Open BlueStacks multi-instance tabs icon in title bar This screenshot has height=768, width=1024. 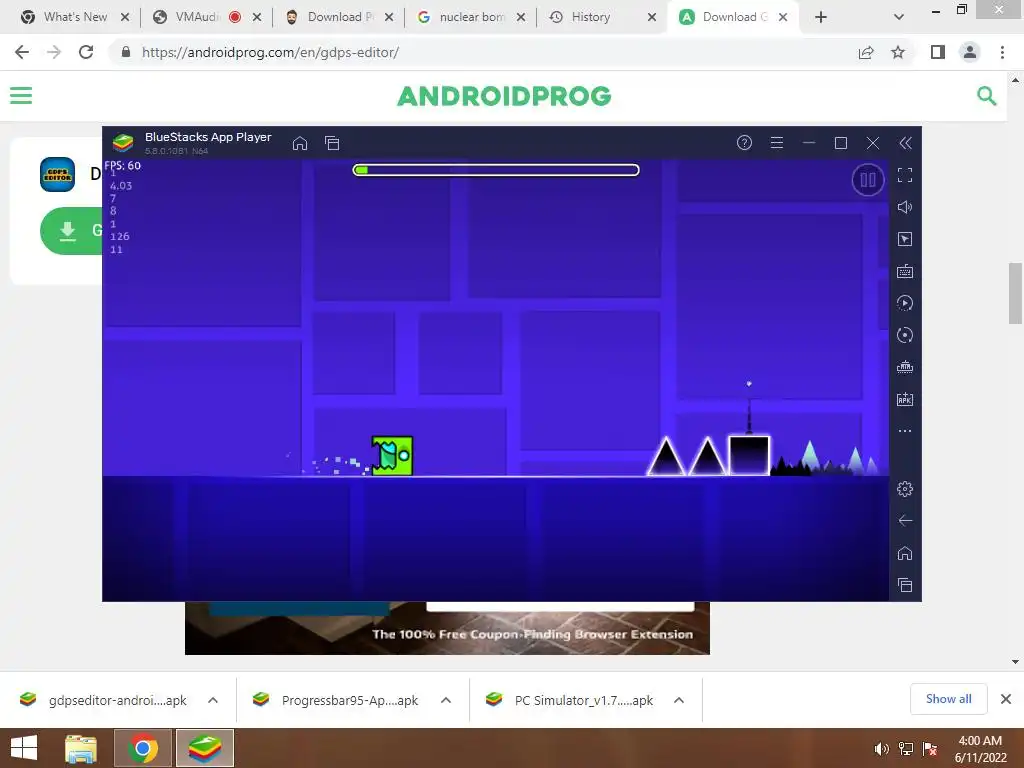point(332,143)
